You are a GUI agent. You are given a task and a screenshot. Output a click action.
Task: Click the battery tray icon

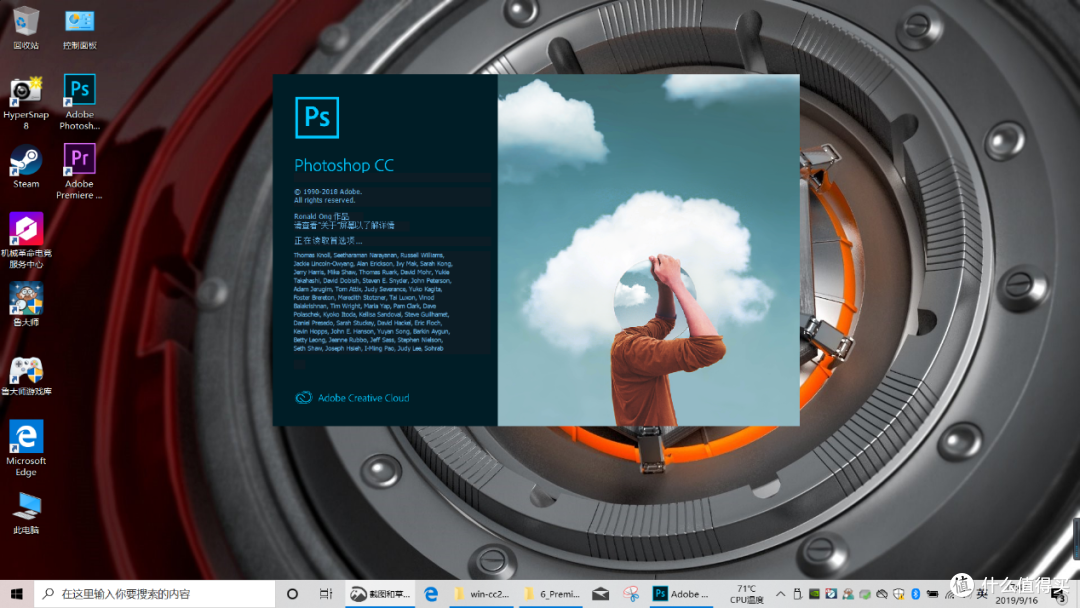[933, 594]
